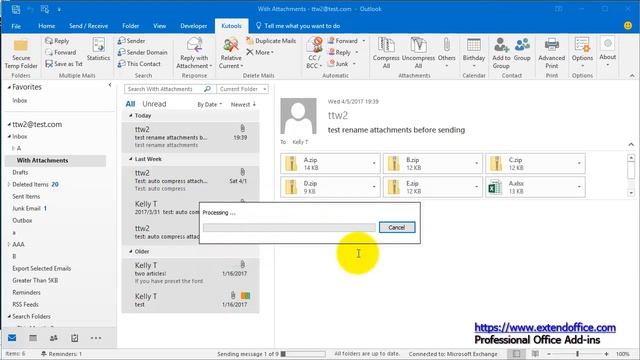Switch to Calendar view icon
Screen dimensions: 640x360
tap(33, 338)
